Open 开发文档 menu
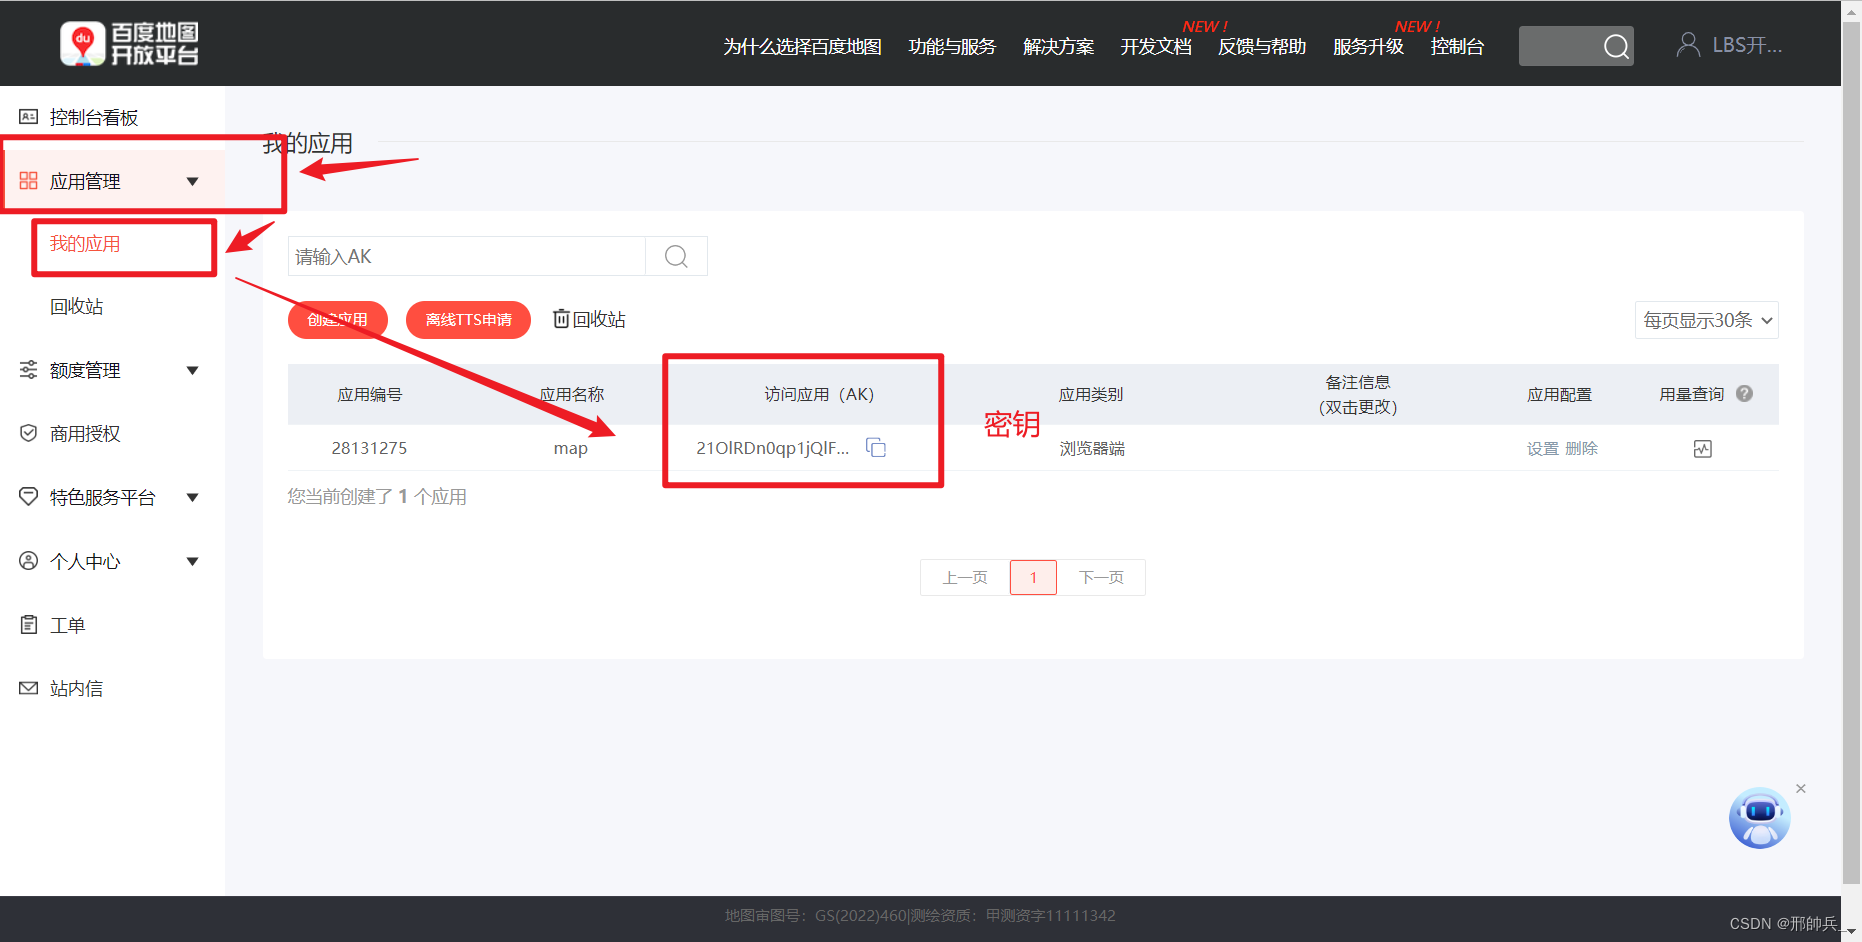Screen dimensions: 1862x942 (x=1156, y=46)
